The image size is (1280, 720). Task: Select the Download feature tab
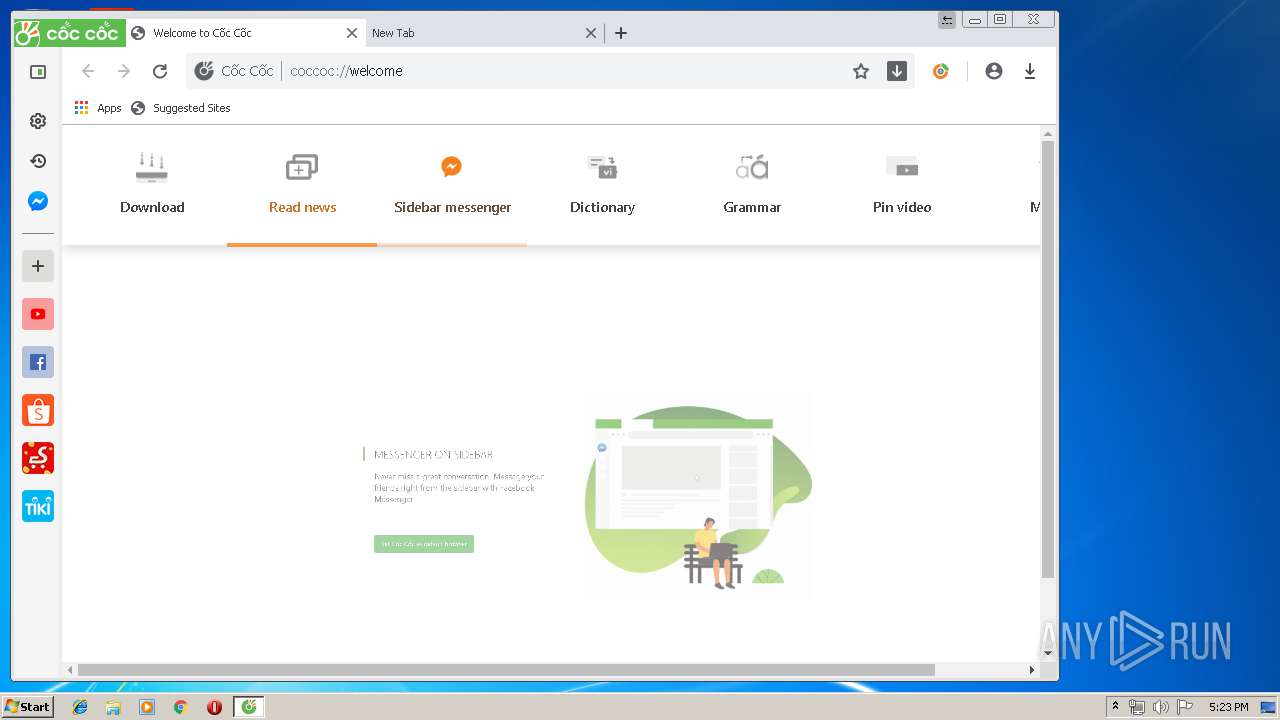pyautogui.click(x=152, y=184)
